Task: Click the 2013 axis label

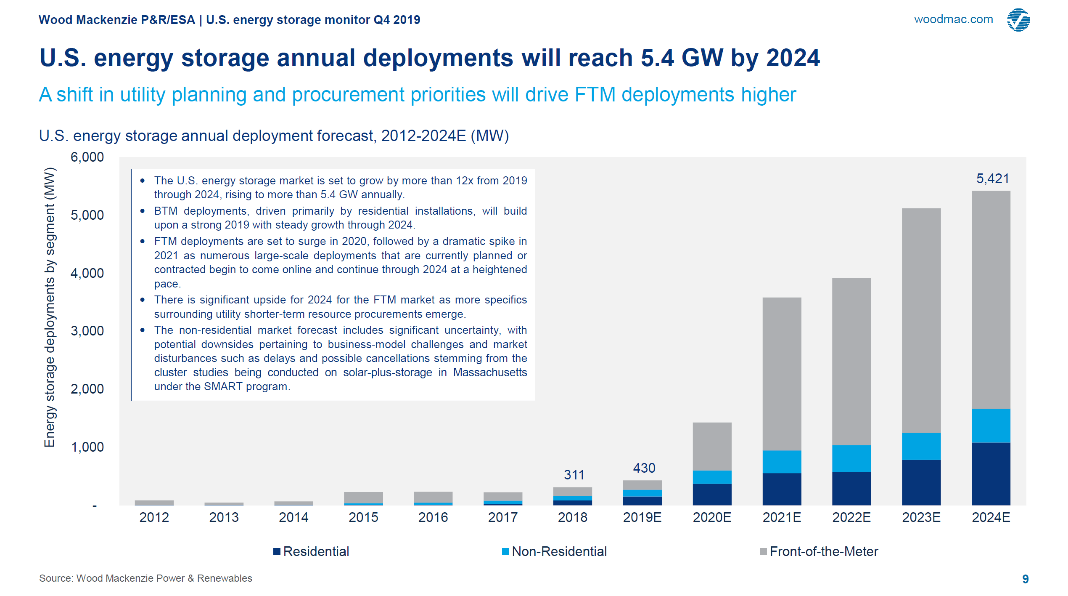Action: pos(224,518)
